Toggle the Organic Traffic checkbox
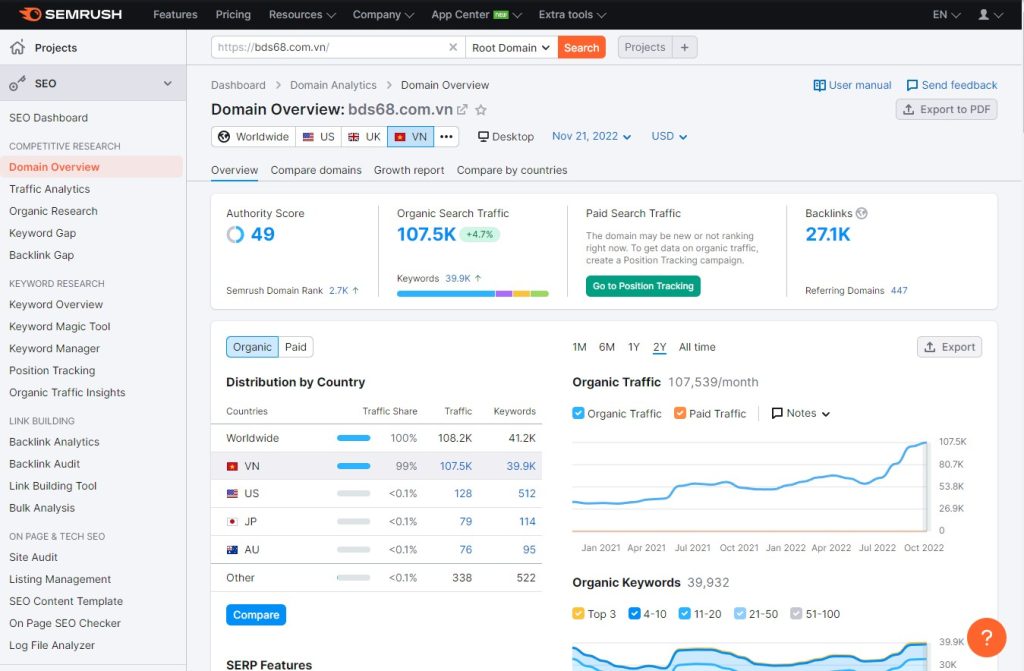 pyautogui.click(x=578, y=413)
